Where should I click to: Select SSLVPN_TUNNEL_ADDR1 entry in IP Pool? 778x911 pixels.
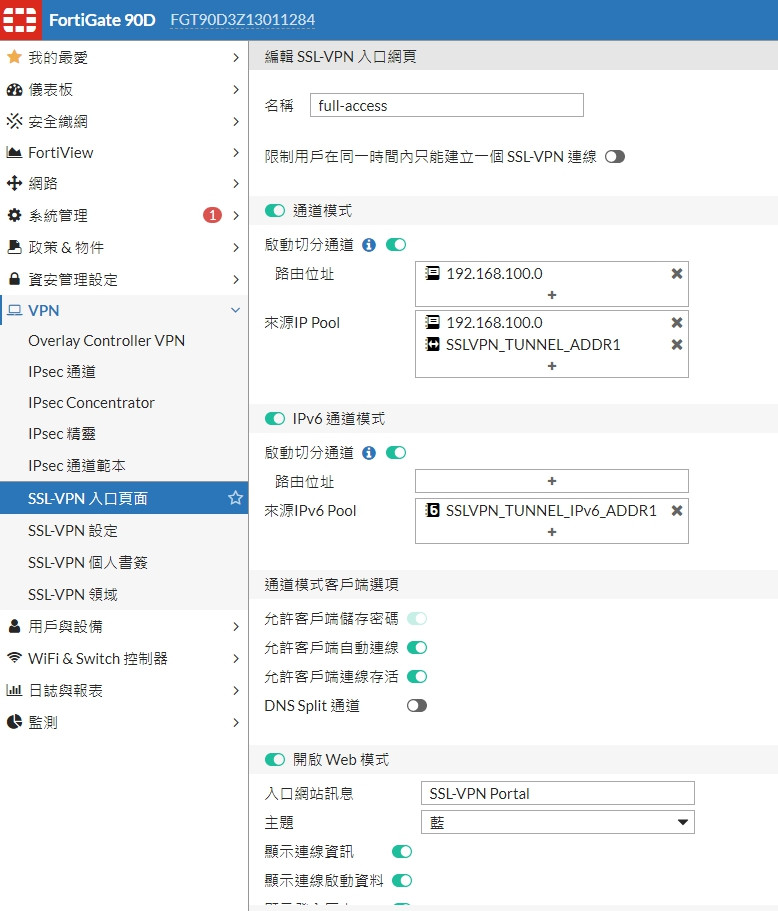pos(533,345)
